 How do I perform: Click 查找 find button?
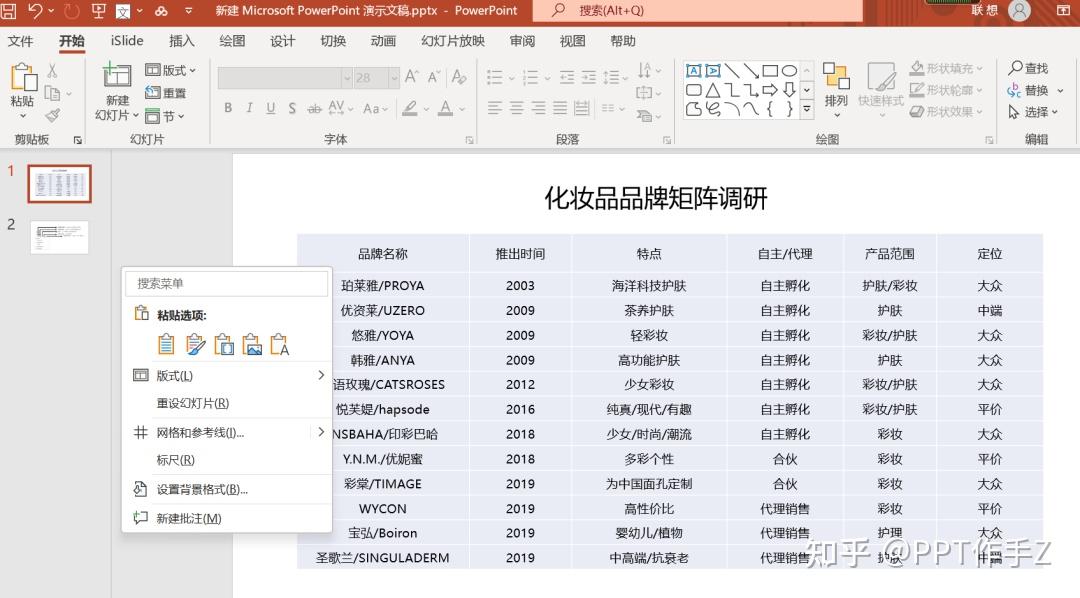1028,68
